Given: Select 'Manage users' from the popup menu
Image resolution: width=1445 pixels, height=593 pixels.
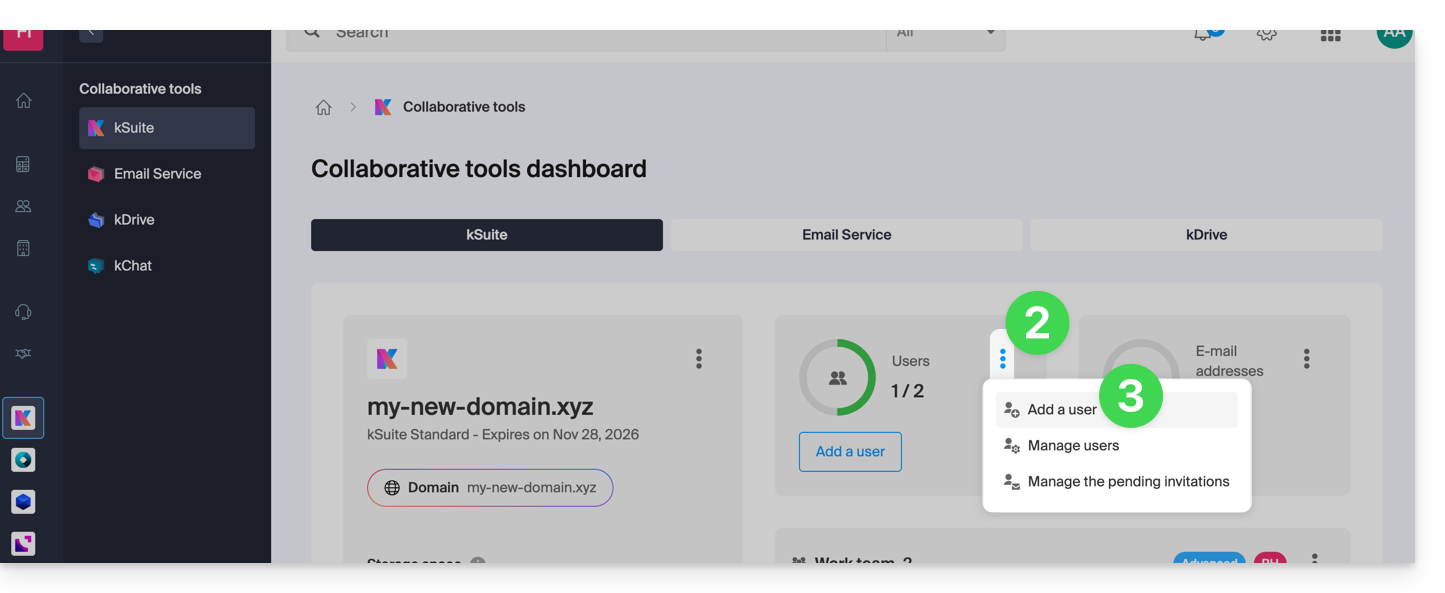Looking at the screenshot, I should [1073, 446].
